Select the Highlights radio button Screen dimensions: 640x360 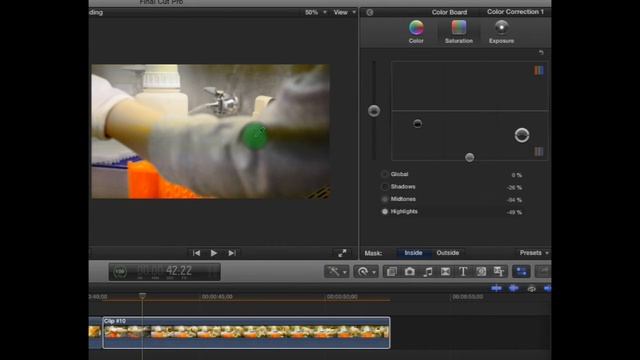[x=384, y=211]
